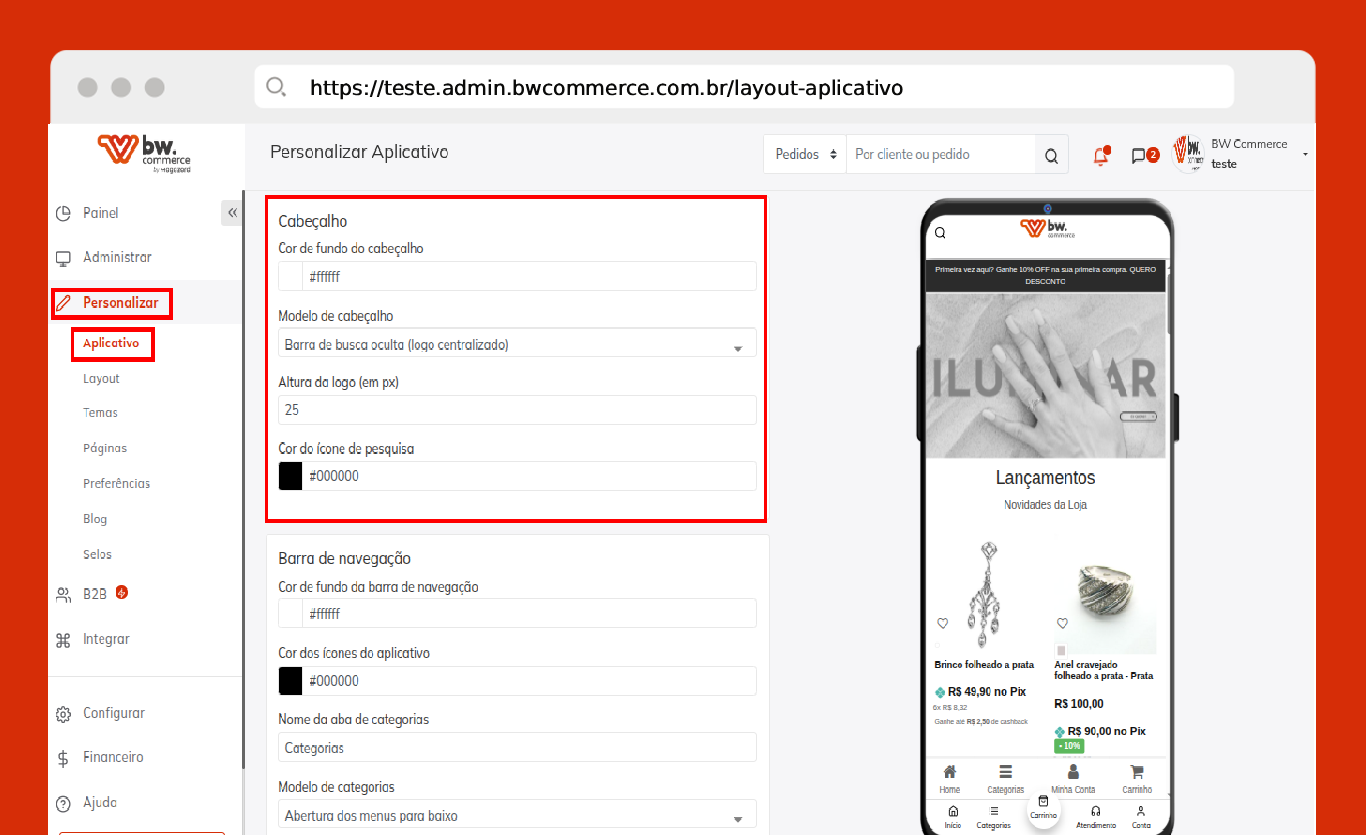The width and height of the screenshot is (1366, 835).
Task: Click the Integrar icon in sidebar
Action: 63,639
